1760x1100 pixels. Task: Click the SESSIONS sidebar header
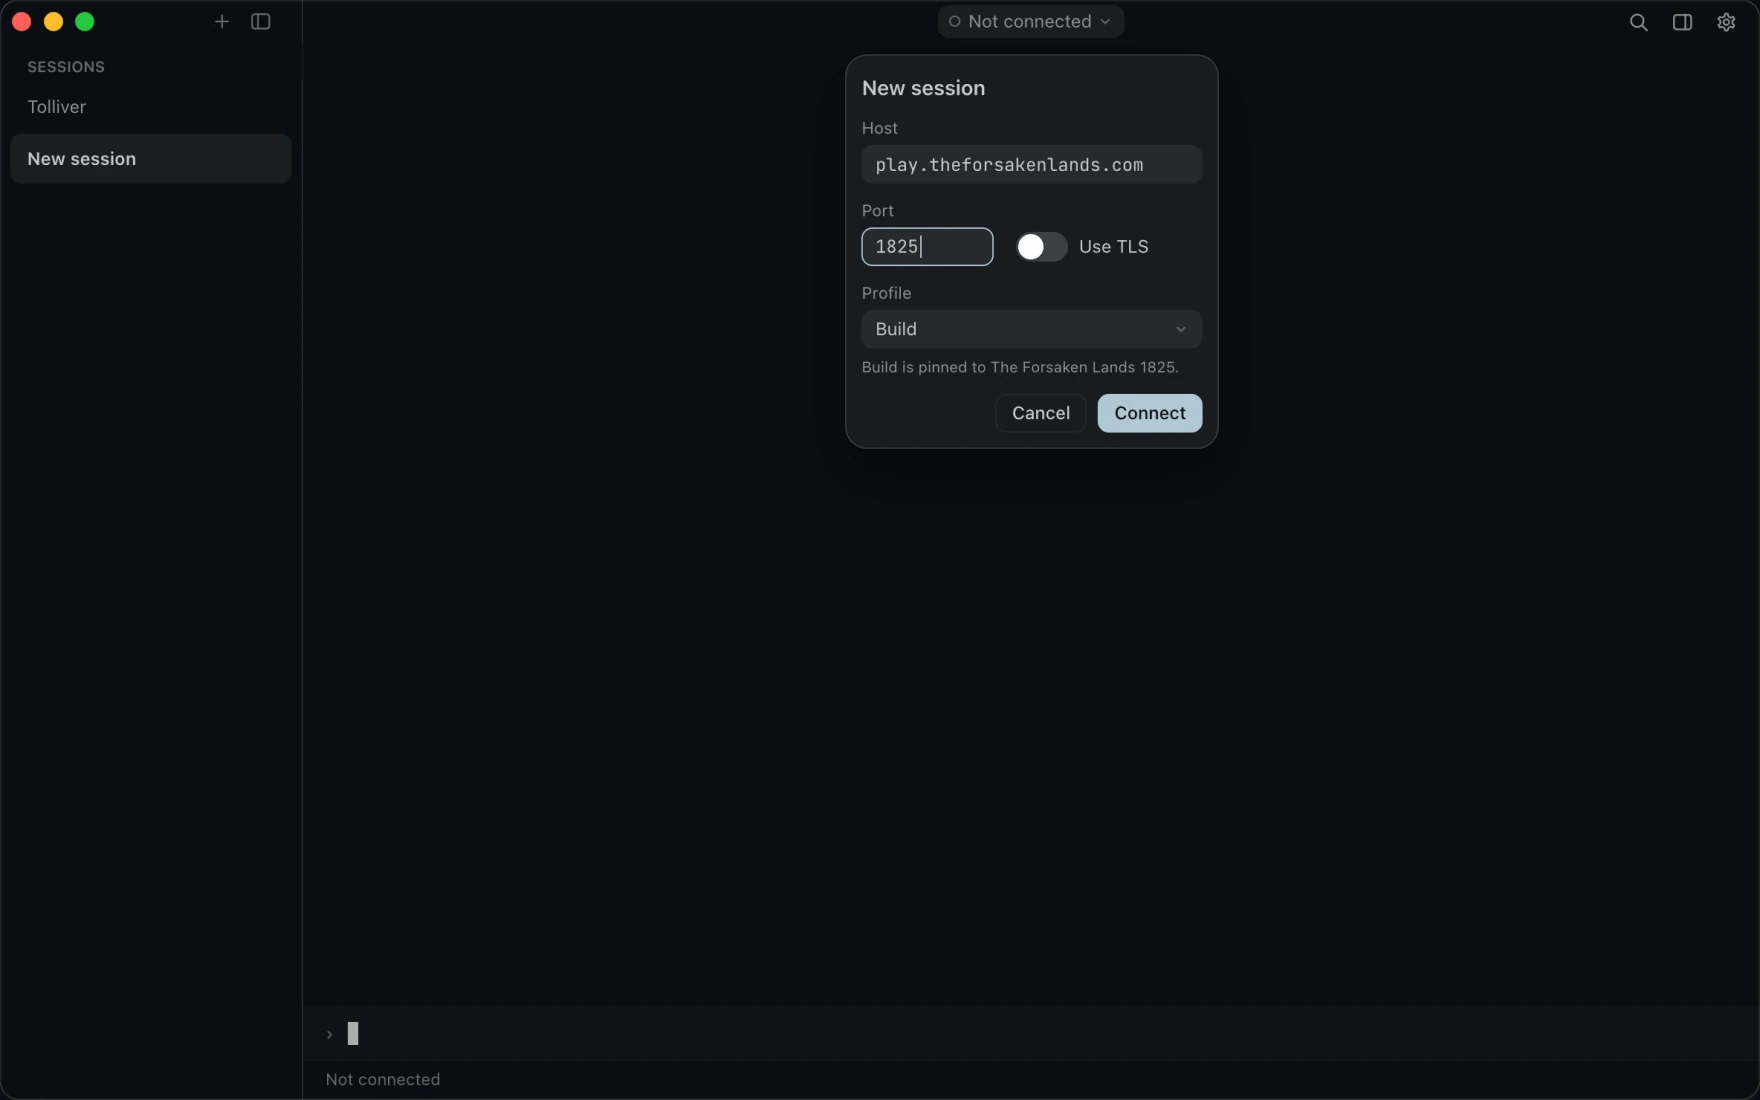point(66,67)
